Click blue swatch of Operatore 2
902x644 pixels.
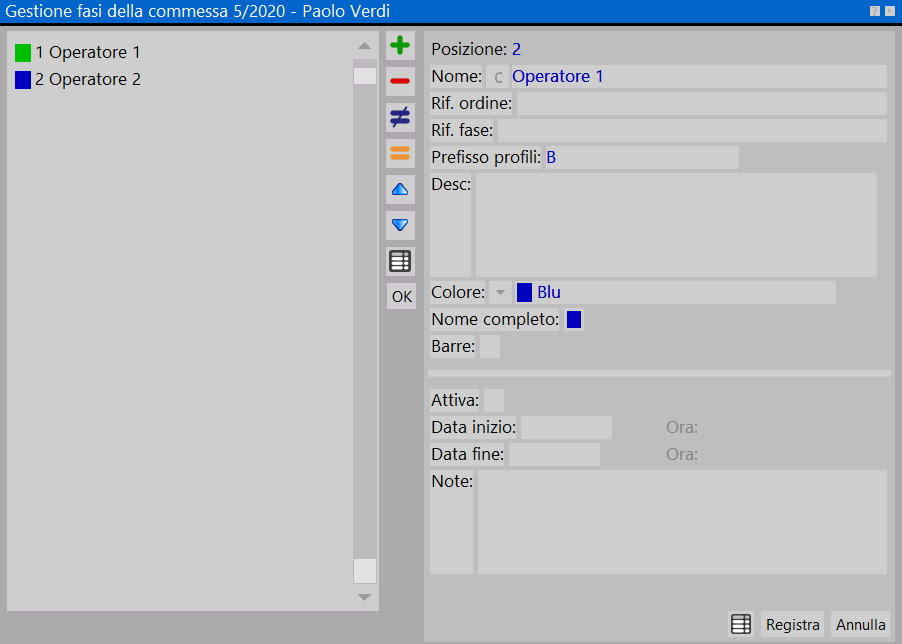[x=23, y=80]
